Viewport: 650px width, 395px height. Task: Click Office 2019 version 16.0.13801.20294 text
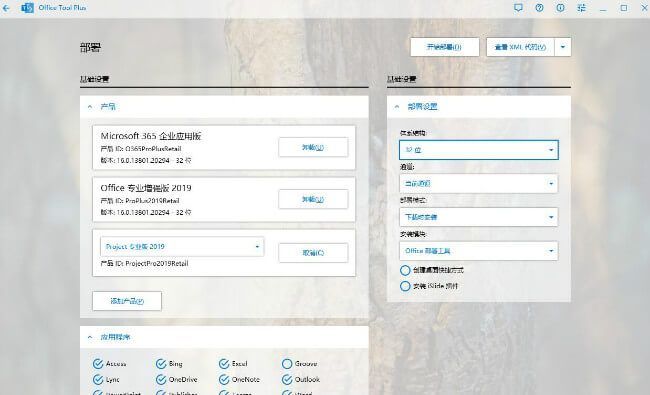pos(146,213)
